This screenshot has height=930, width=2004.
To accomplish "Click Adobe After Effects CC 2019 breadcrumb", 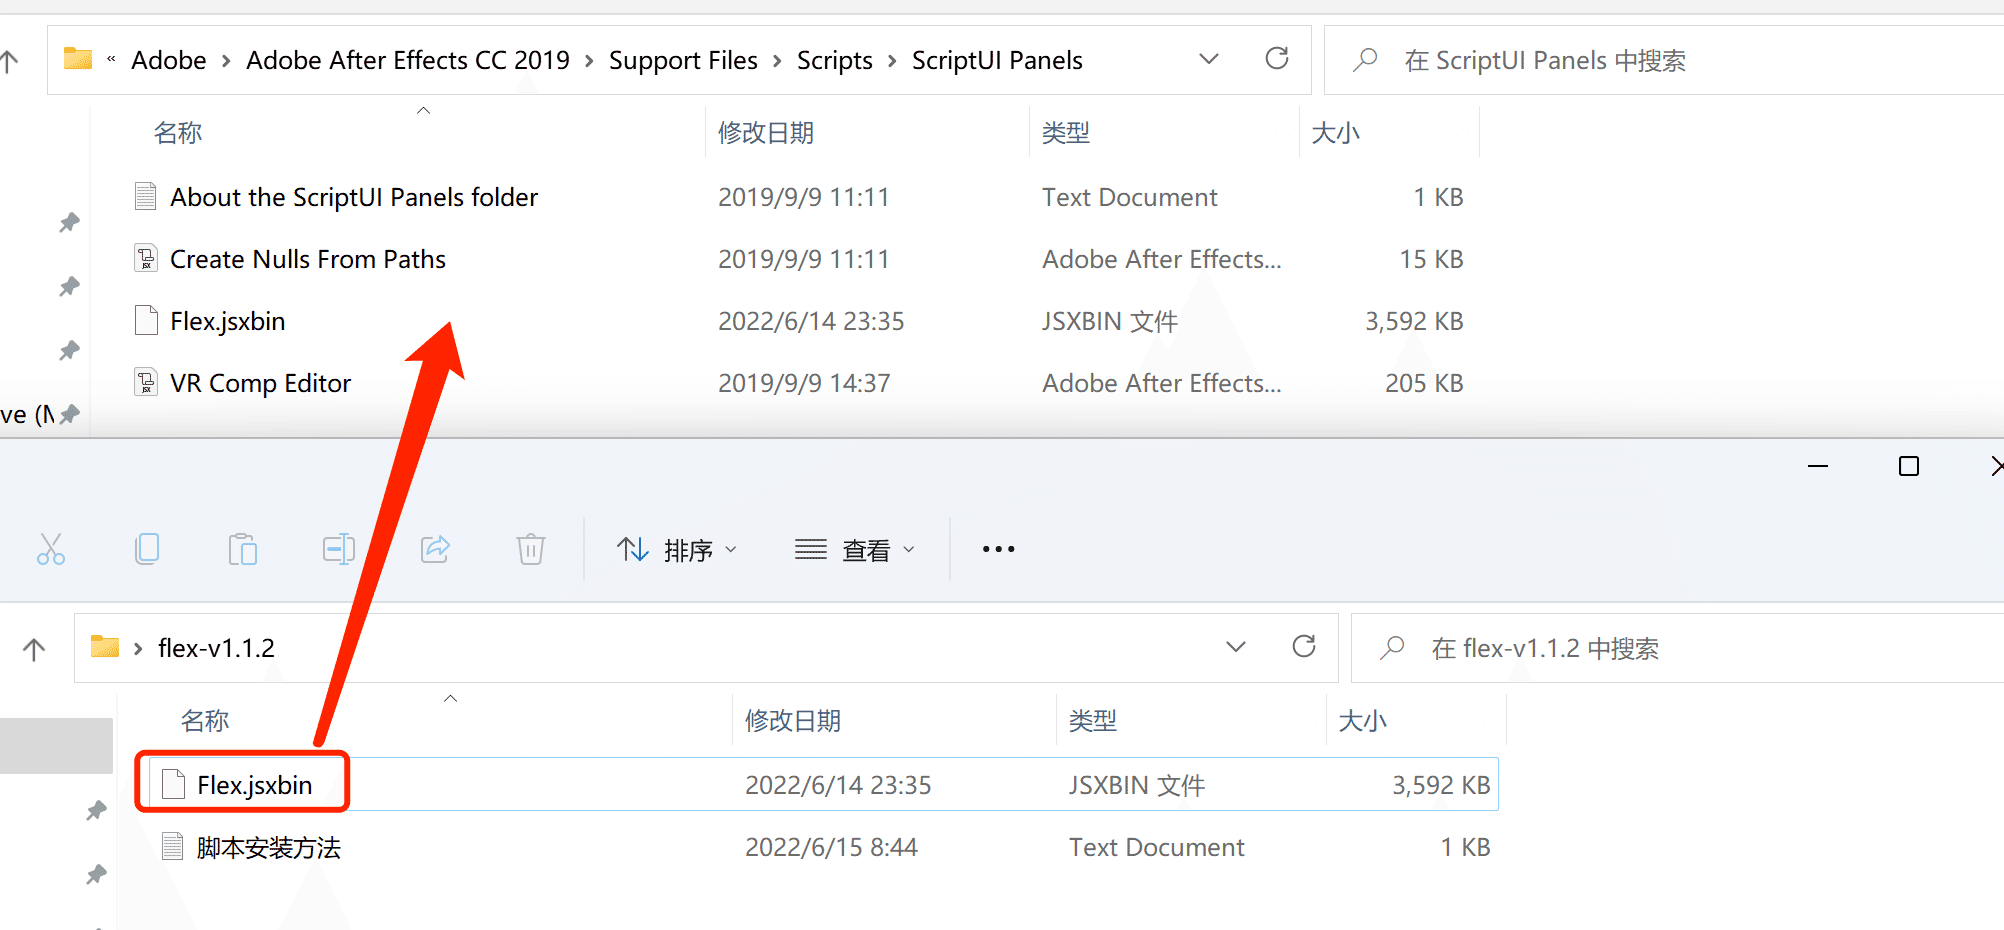I will coord(407,61).
